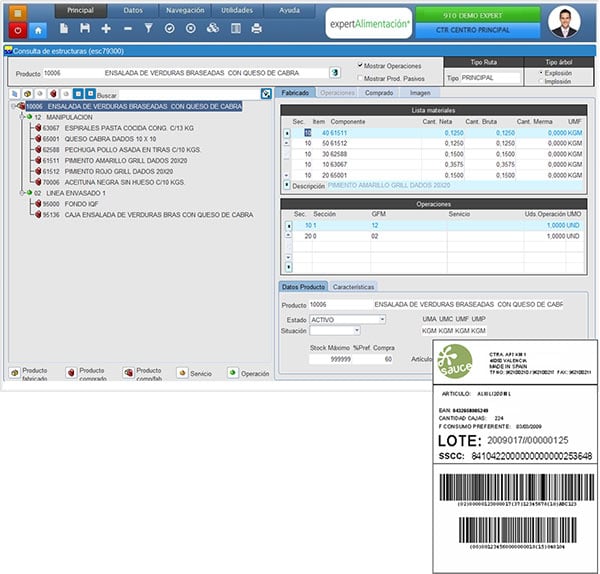600x574 pixels.
Task: Select Explosión radio option
Action: point(541,72)
